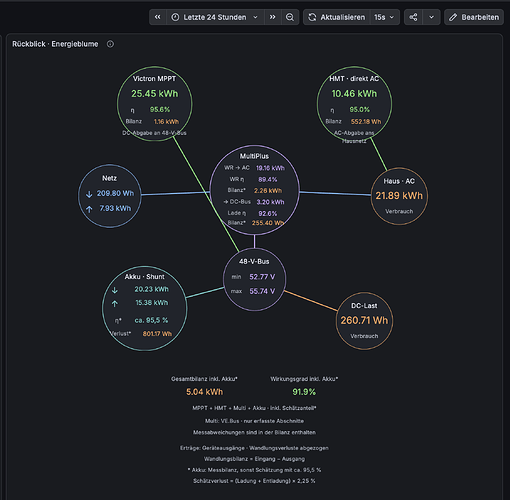Click the '20.23 kWh' Akku charge value
Viewport: 510px width, 500px height.
tap(152, 289)
